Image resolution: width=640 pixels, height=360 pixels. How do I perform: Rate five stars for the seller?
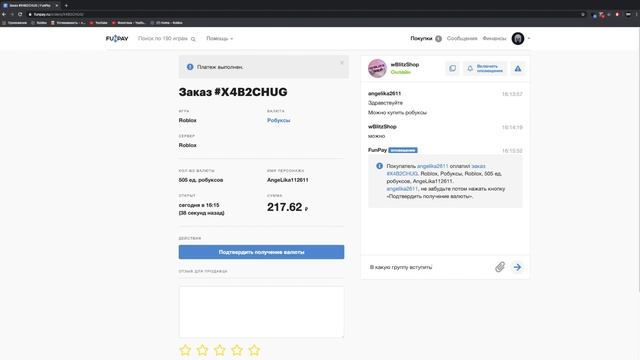pos(254,350)
